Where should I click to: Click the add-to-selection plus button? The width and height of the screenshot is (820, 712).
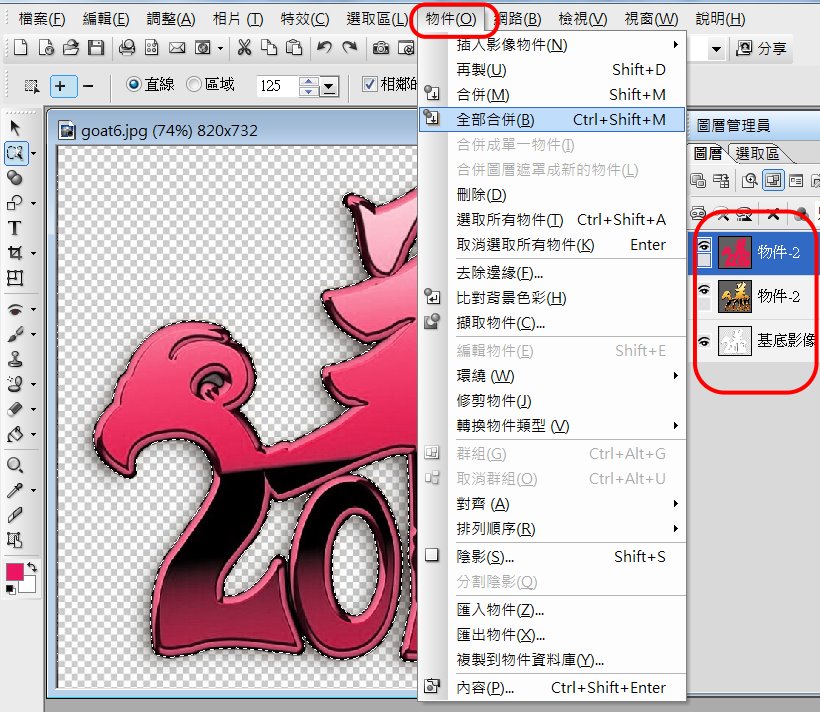[x=63, y=86]
